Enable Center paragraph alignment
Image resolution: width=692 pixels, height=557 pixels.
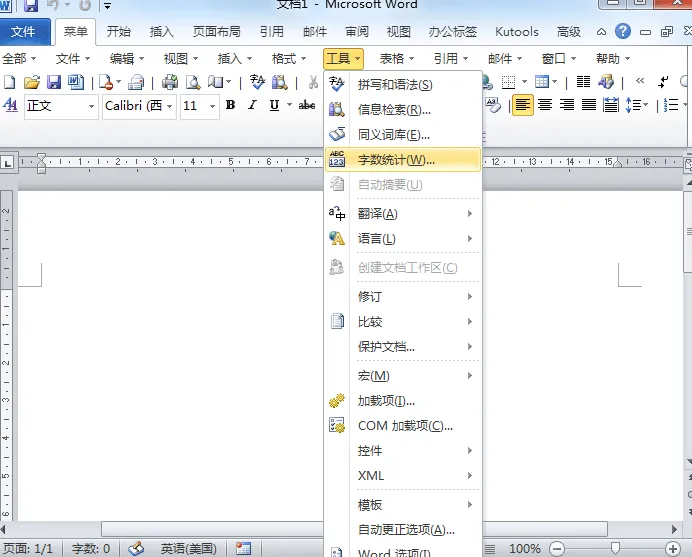pos(545,105)
